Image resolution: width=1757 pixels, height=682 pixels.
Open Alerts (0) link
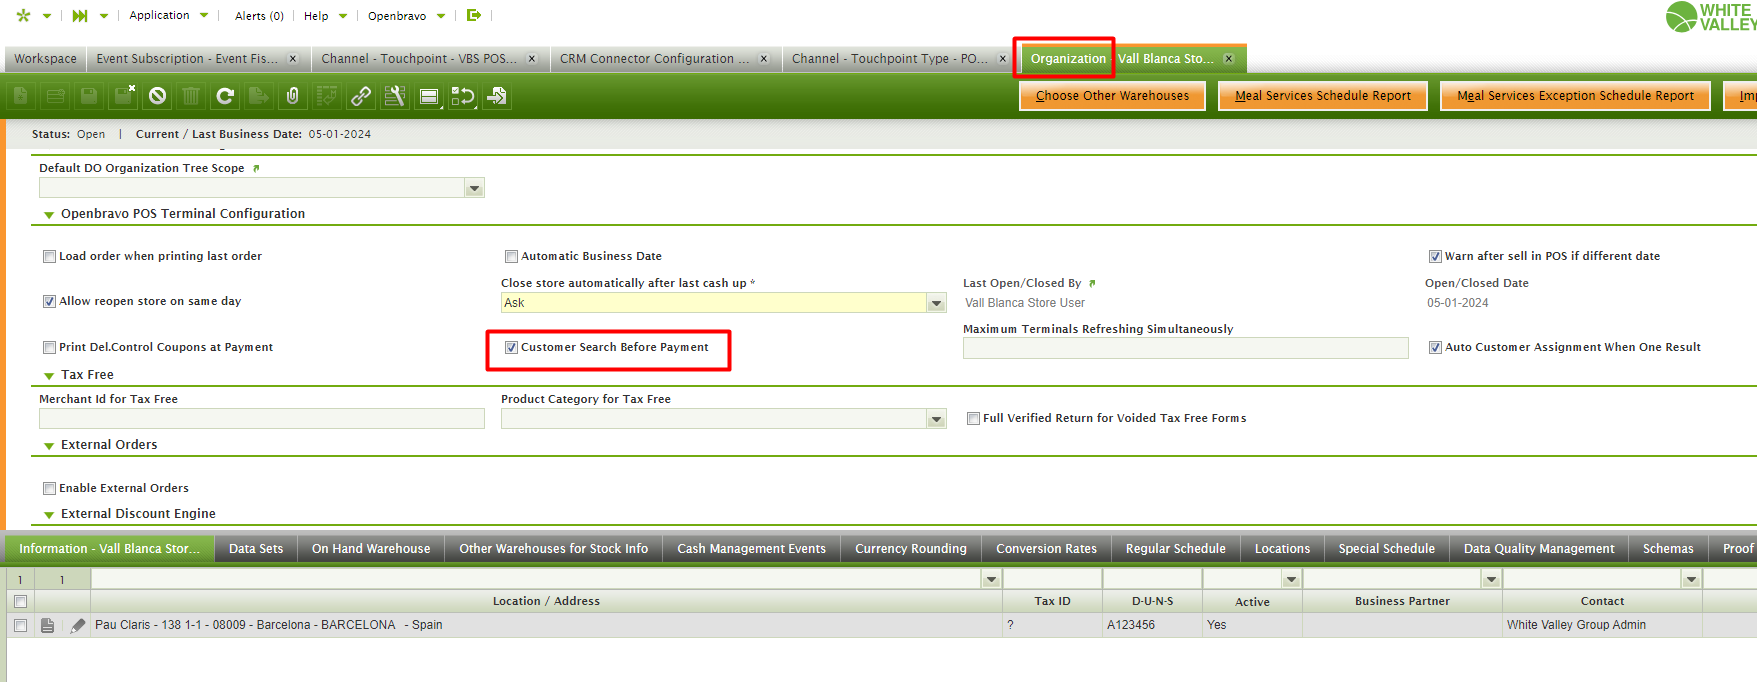[259, 16]
